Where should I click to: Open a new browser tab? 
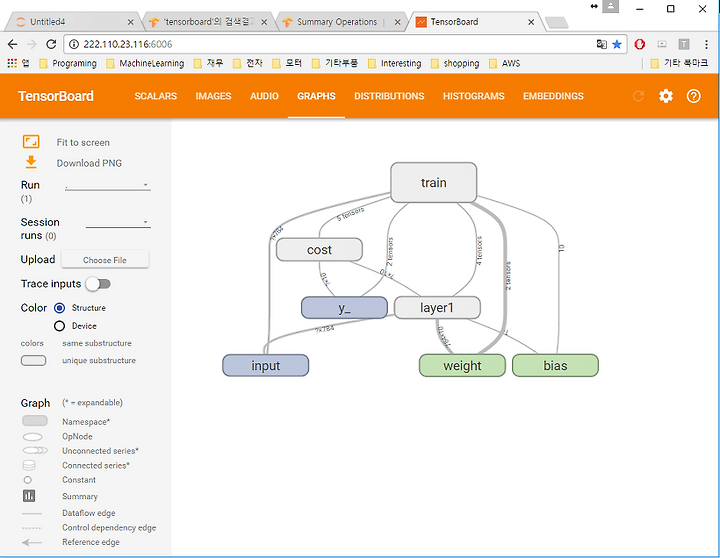pyautogui.click(x=557, y=22)
